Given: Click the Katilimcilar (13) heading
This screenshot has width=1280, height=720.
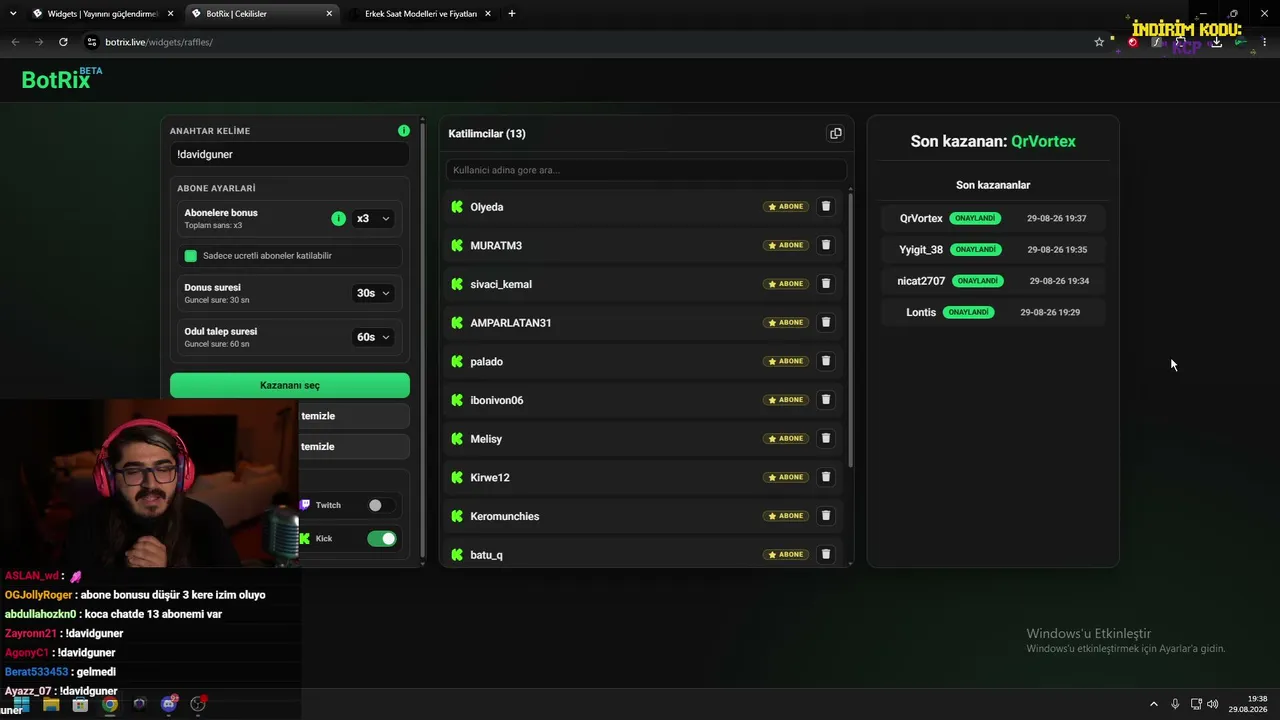Looking at the screenshot, I should coord(487,134).
